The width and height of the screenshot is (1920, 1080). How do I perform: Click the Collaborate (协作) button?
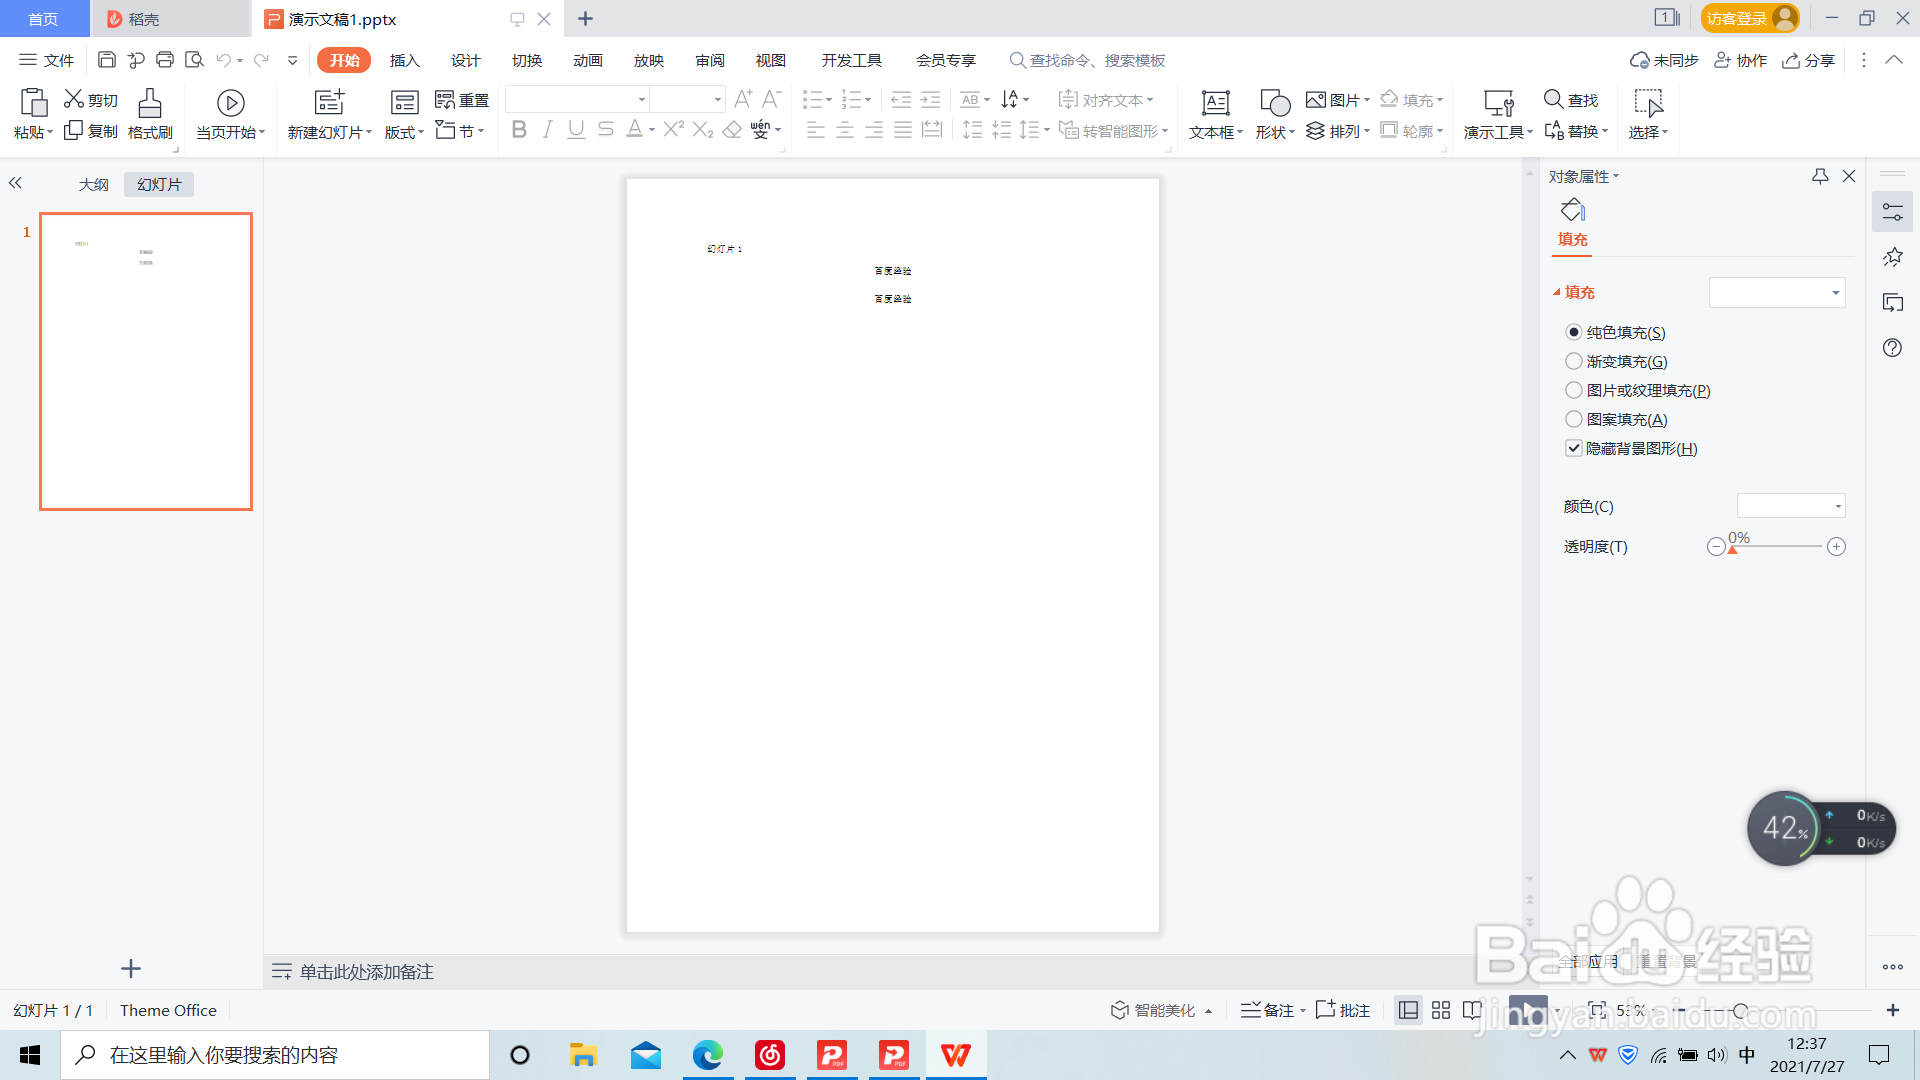pyautogui.click(x=1741, y=60)
